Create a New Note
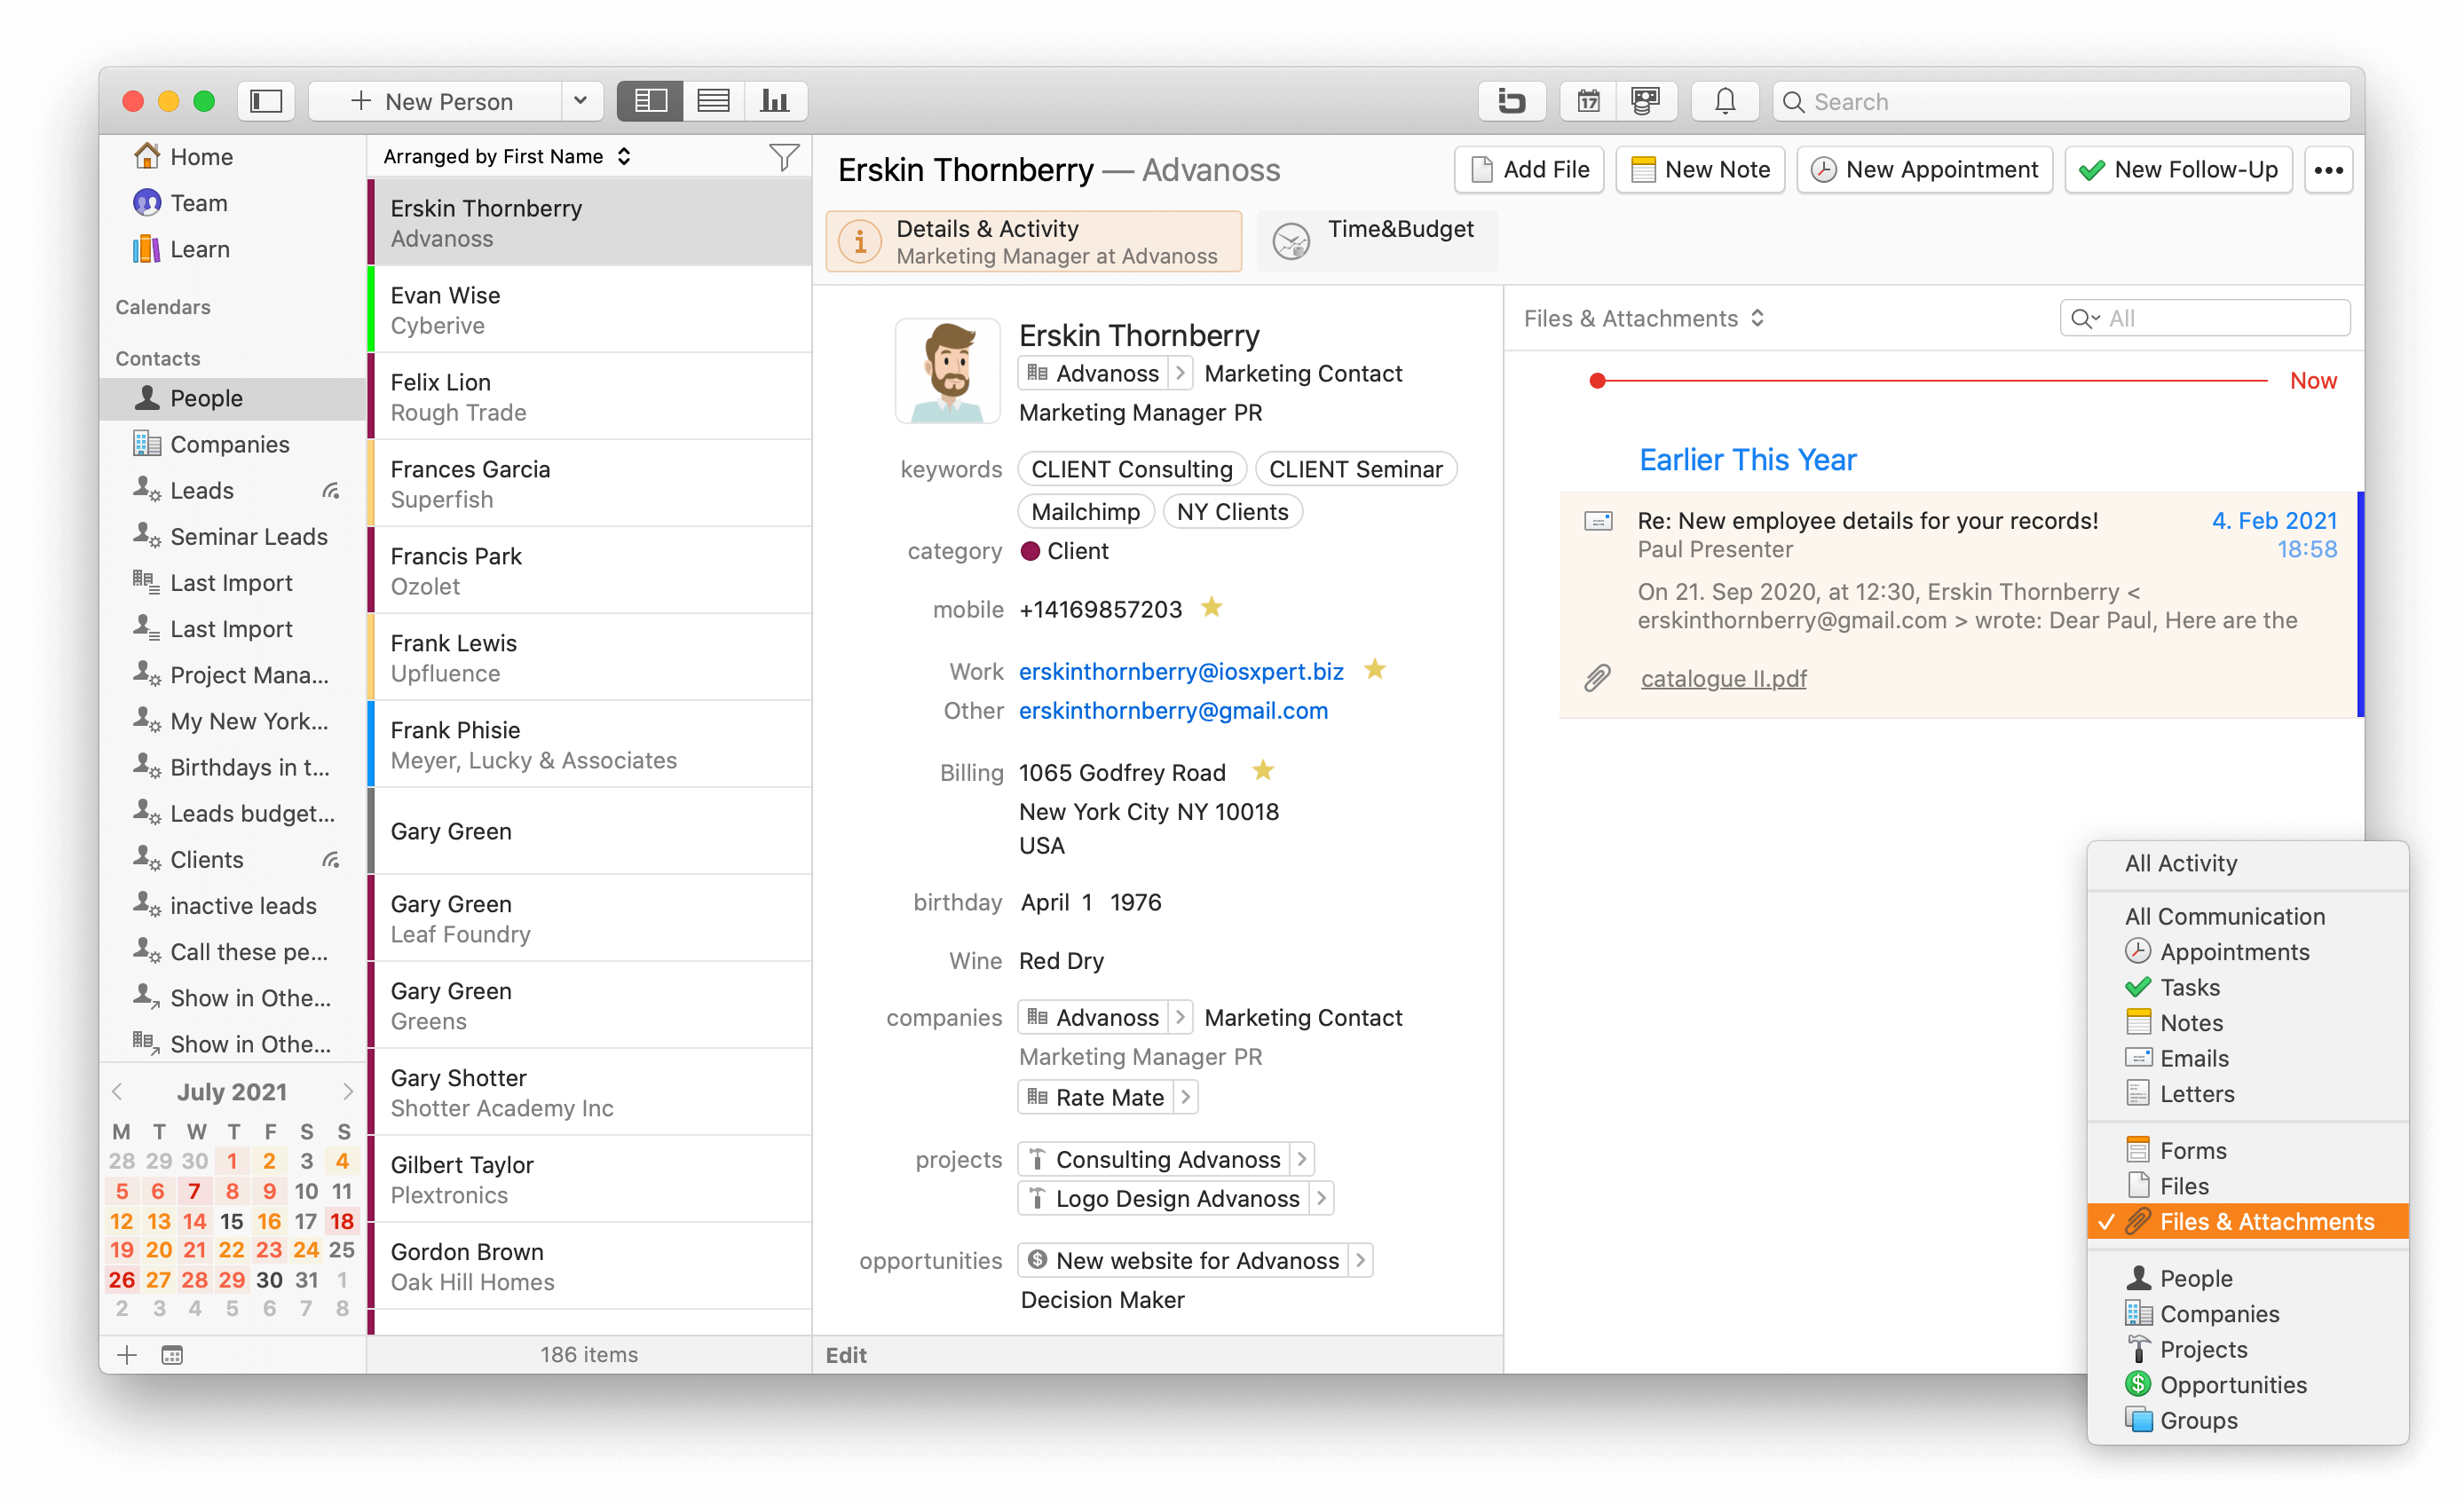The image size is (2464, 1505). [1700, 170]
